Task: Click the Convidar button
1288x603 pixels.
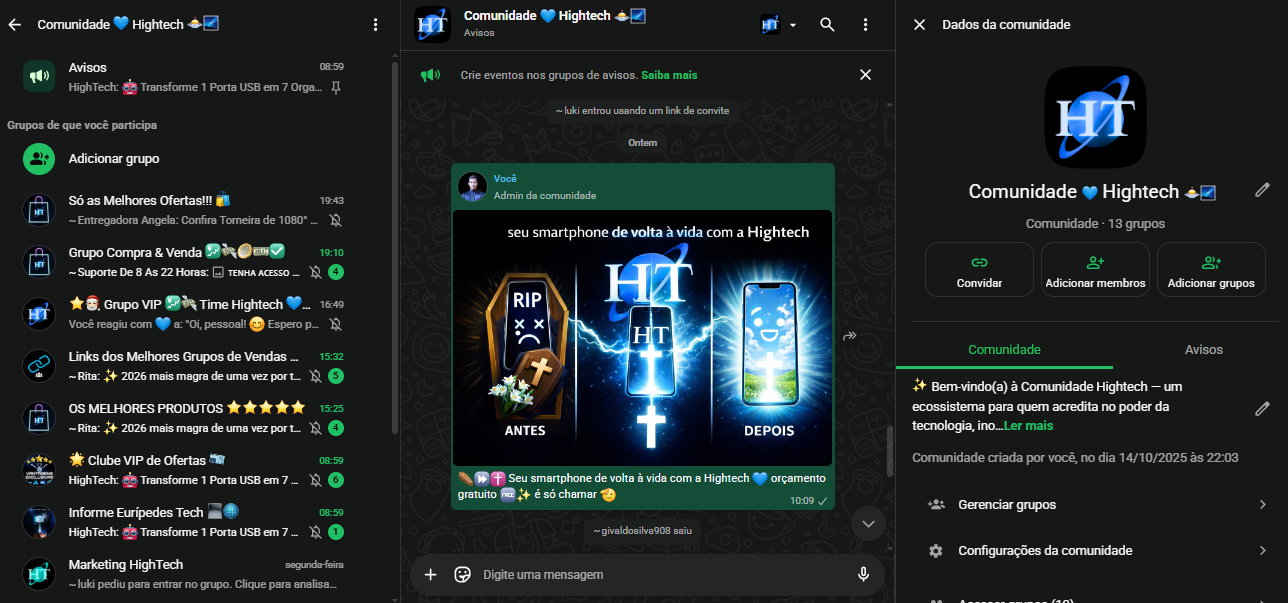Action: click(x=979, y=270)
